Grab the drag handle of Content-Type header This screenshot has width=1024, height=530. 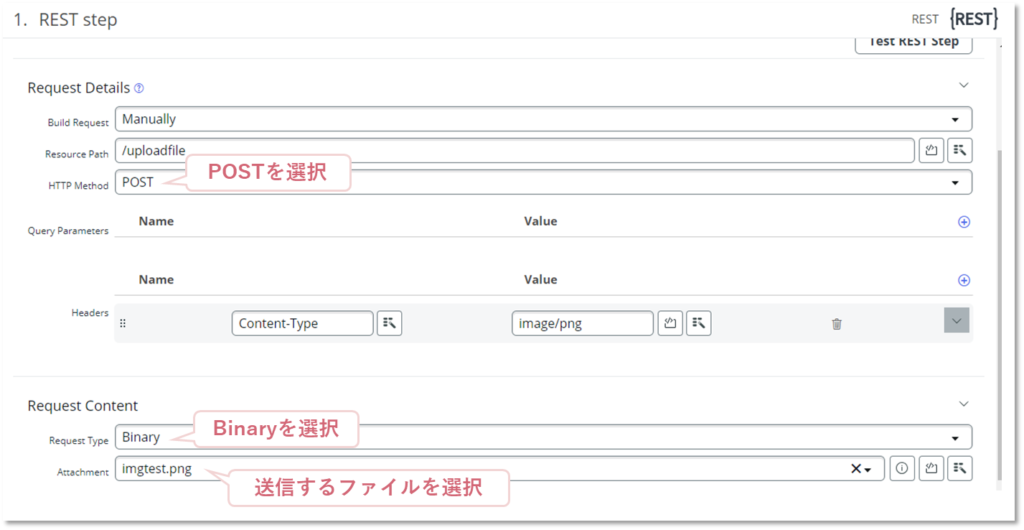[x=123, y=323]
